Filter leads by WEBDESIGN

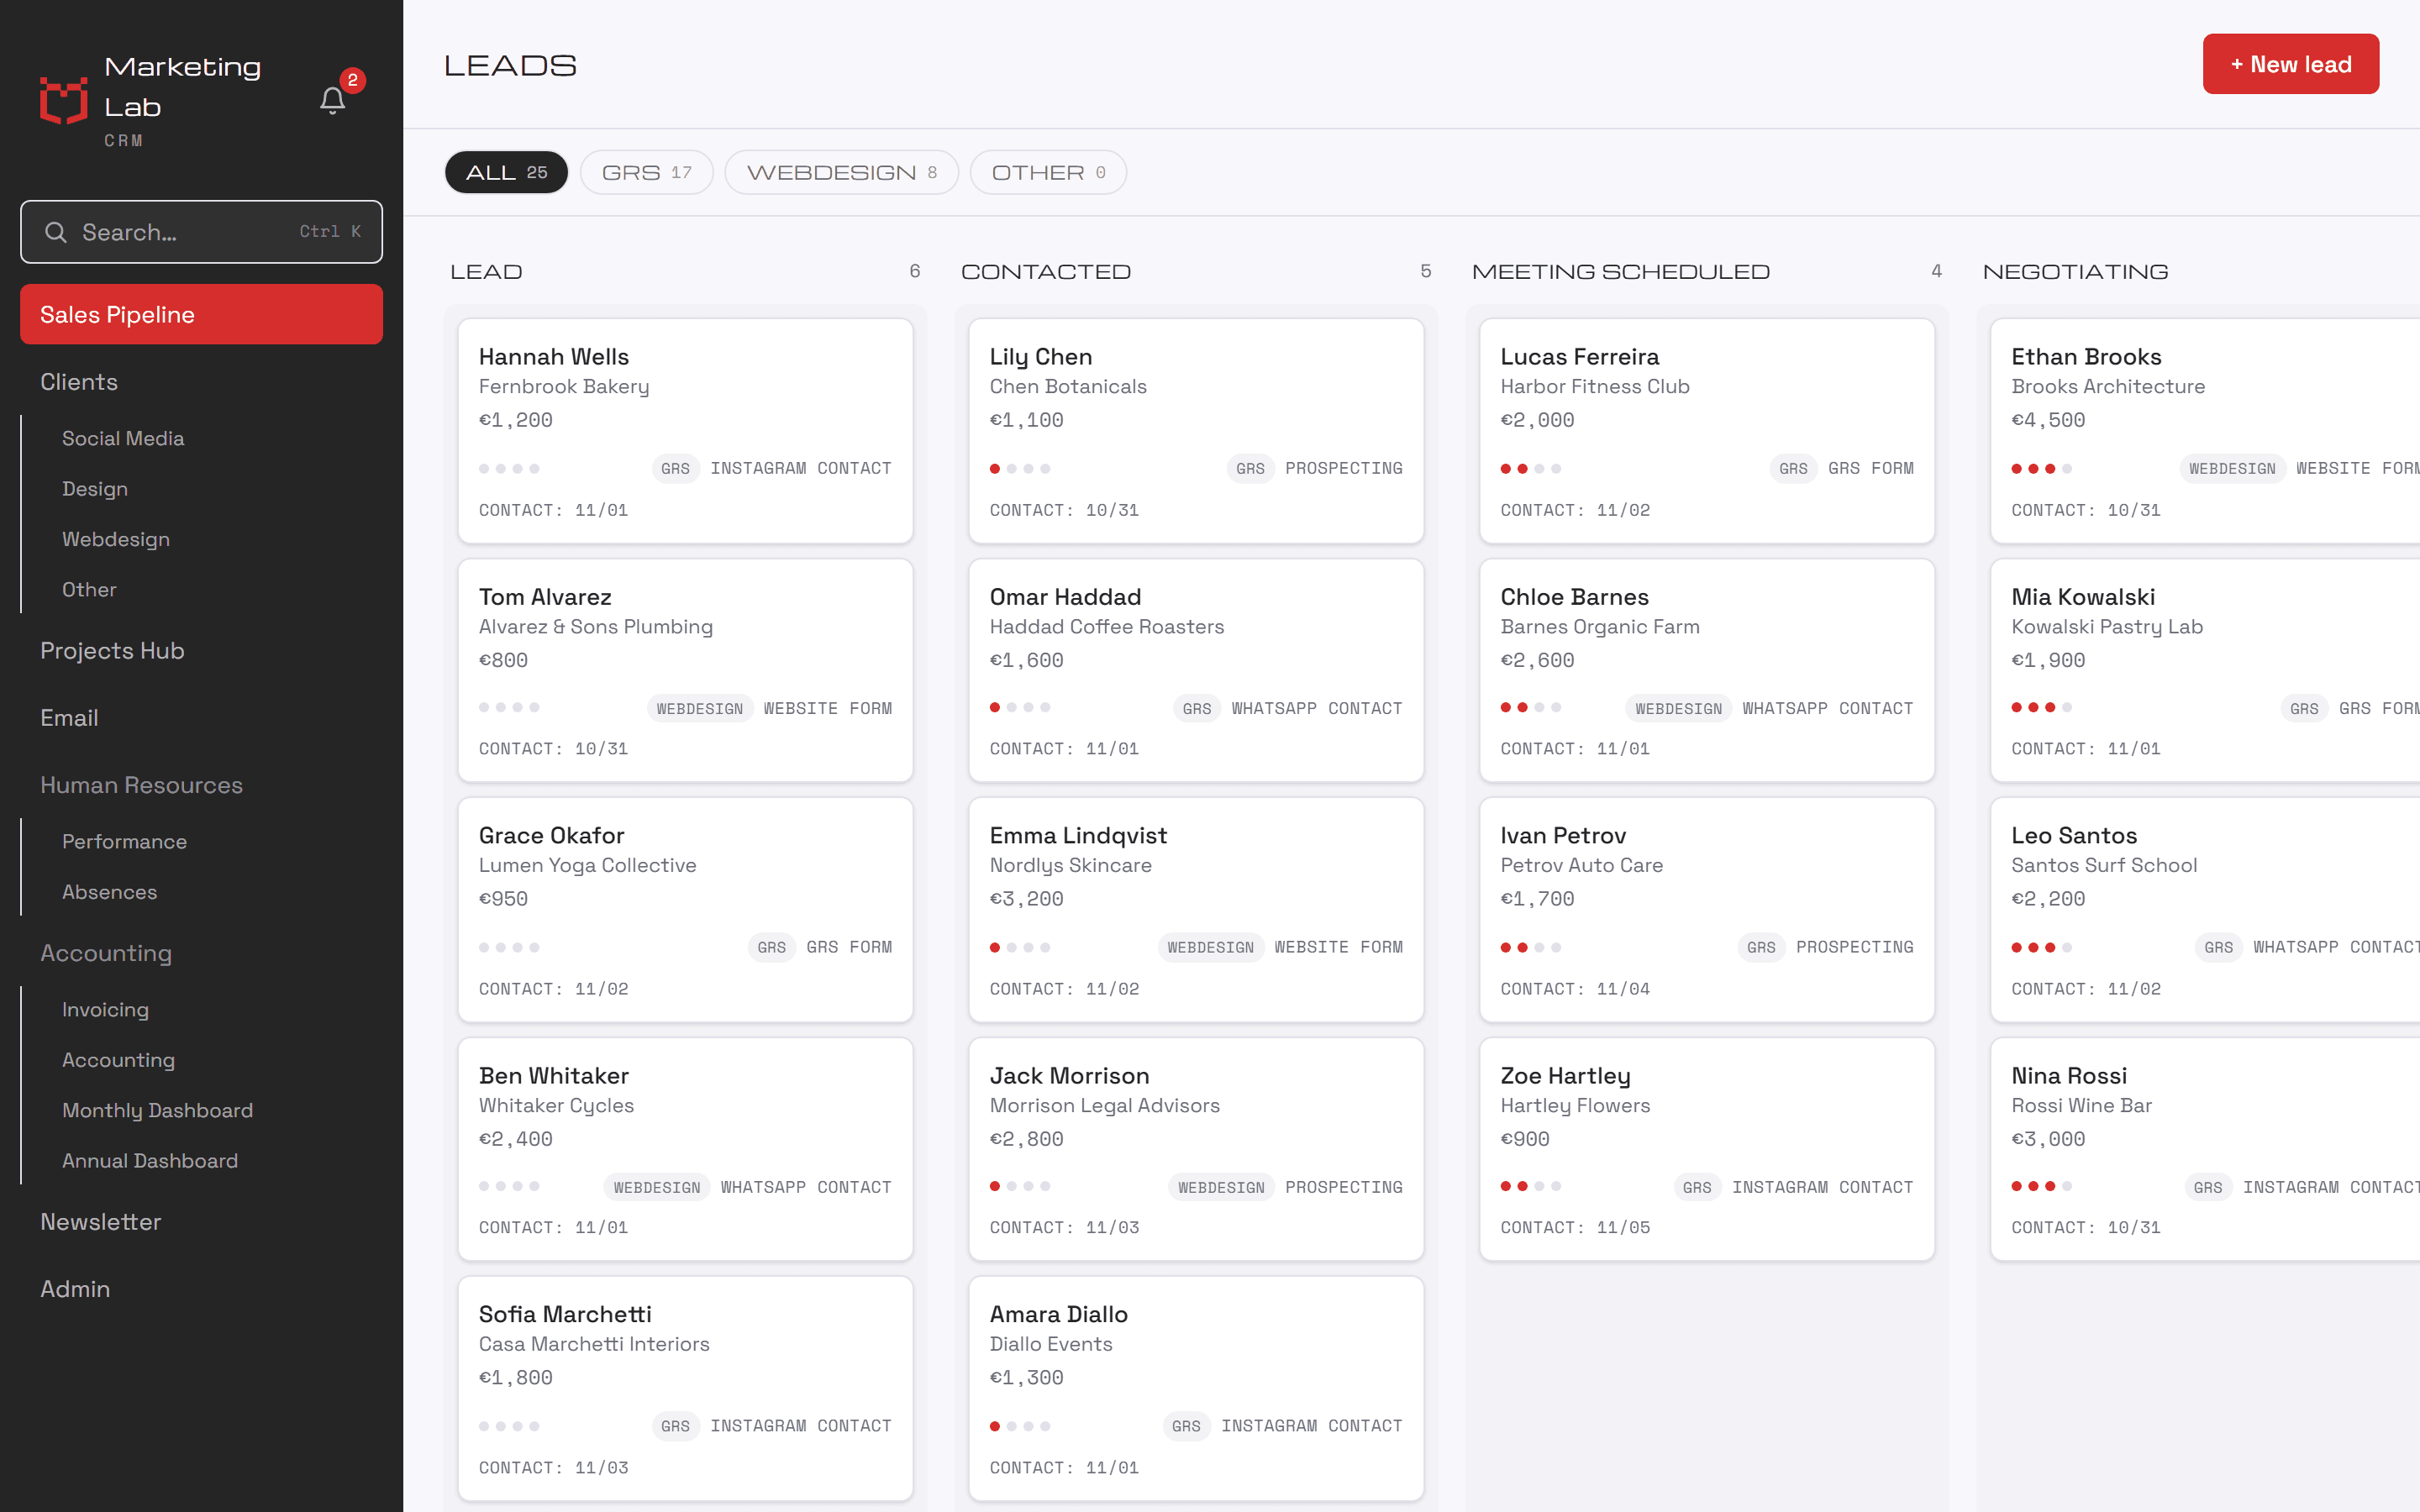coord(841,172)
